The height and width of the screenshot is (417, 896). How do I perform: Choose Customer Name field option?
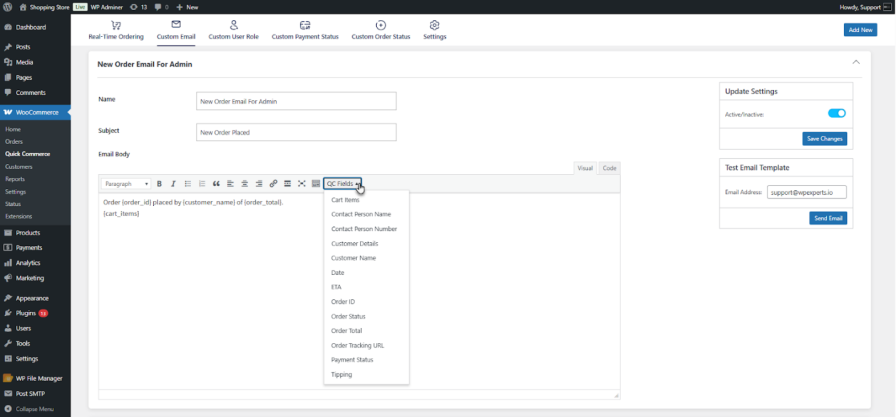click(x=353, y=258)
